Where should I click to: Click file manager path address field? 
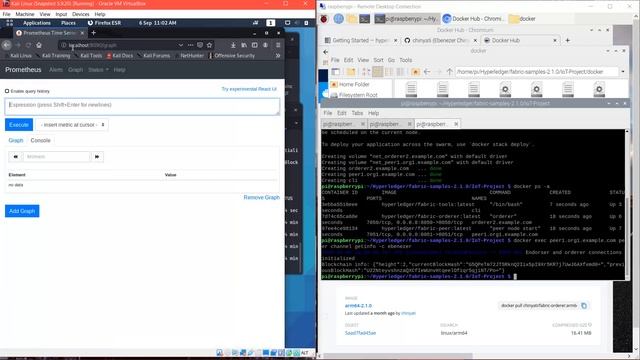(x=538, y=72)
